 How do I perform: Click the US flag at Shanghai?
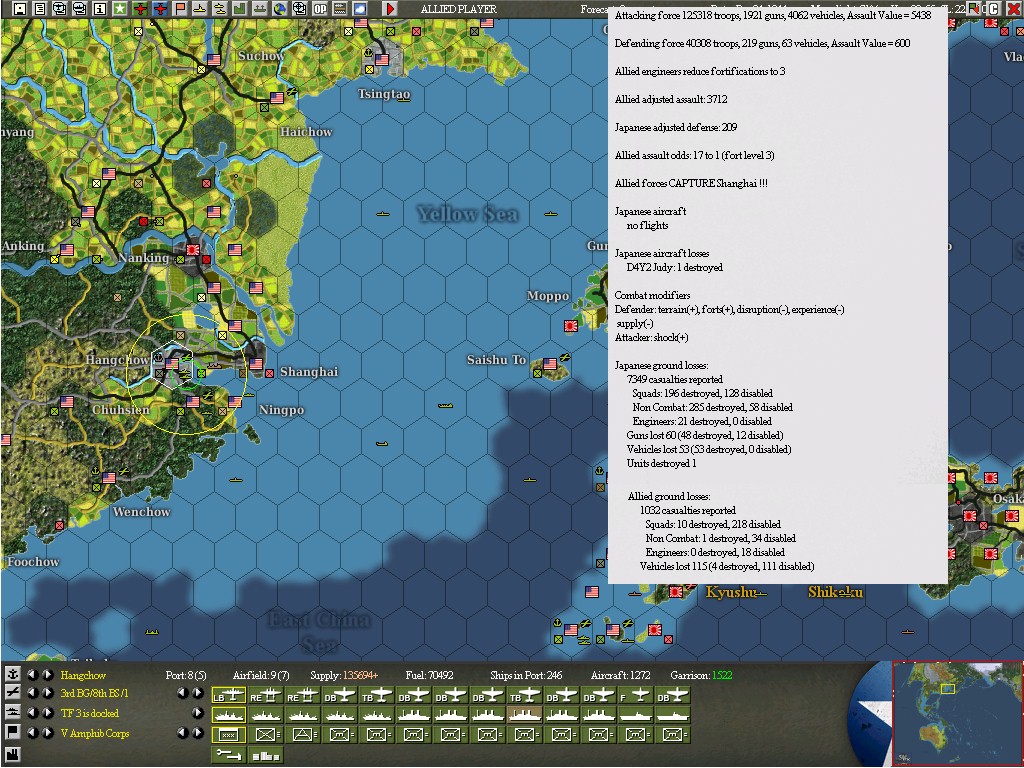[256, 364]
